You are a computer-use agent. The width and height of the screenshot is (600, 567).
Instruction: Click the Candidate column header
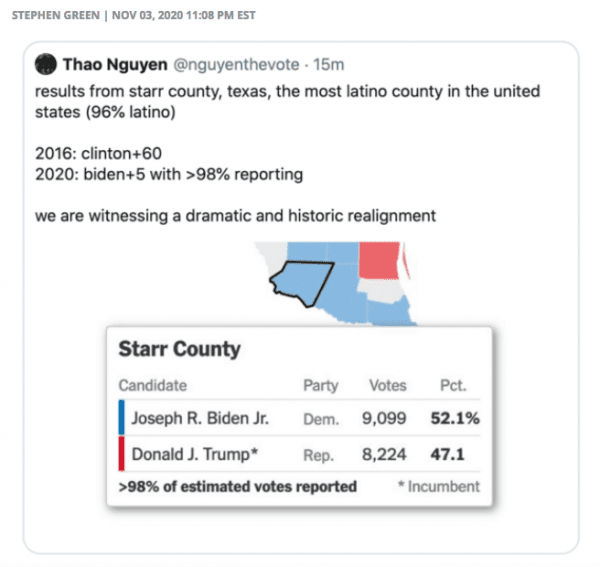pos(152,385)
